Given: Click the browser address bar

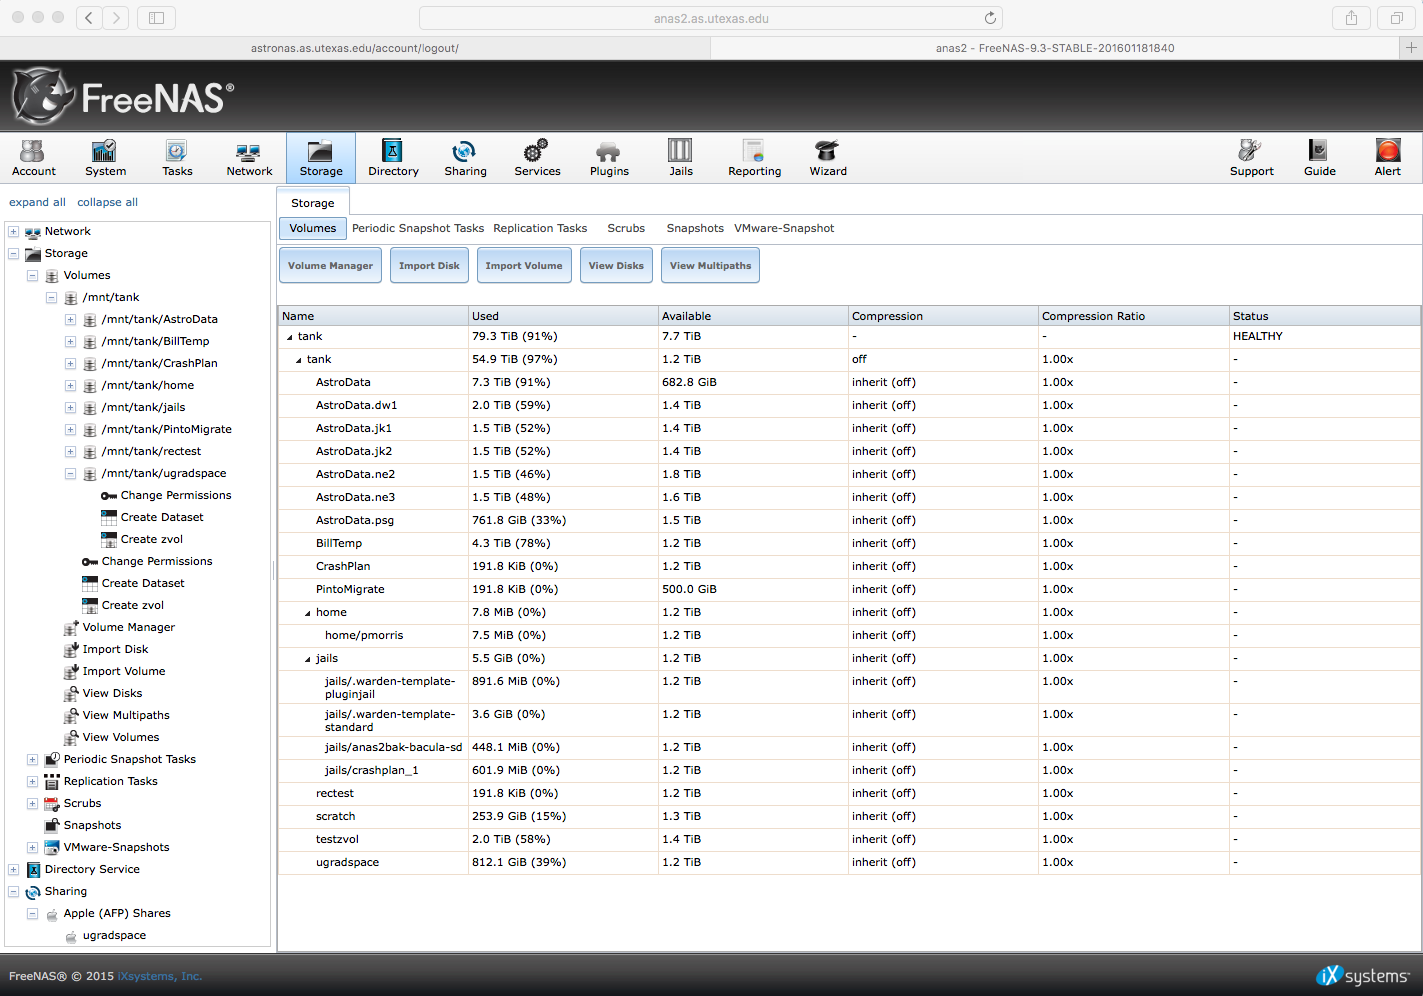Looking at the screenshot, I should point(710,18).
